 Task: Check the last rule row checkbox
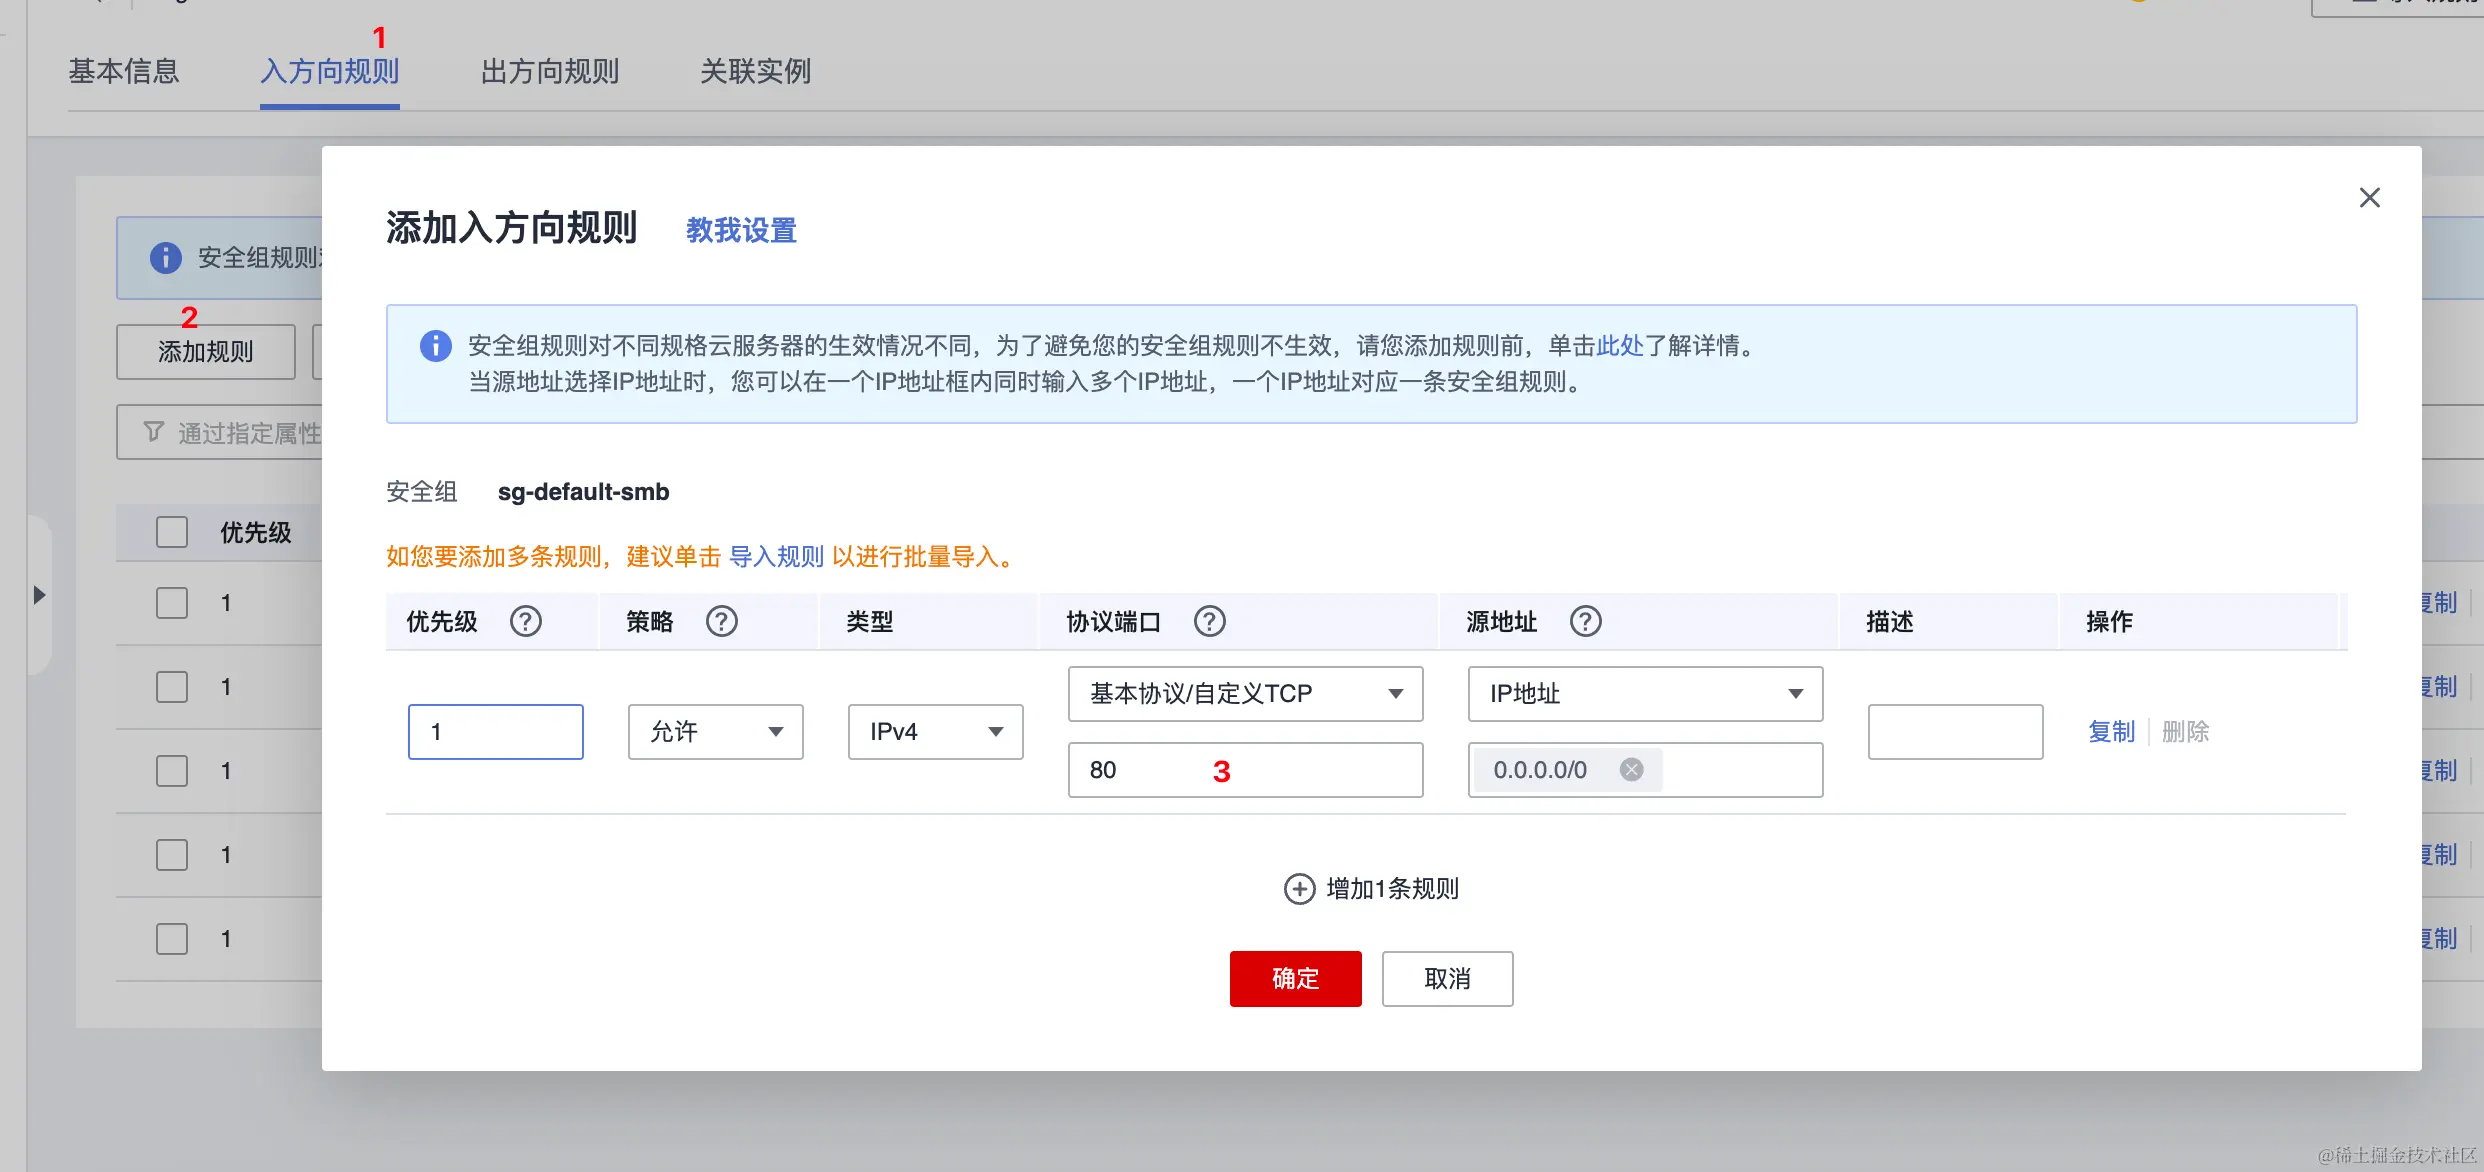click(x=172, y=938)
